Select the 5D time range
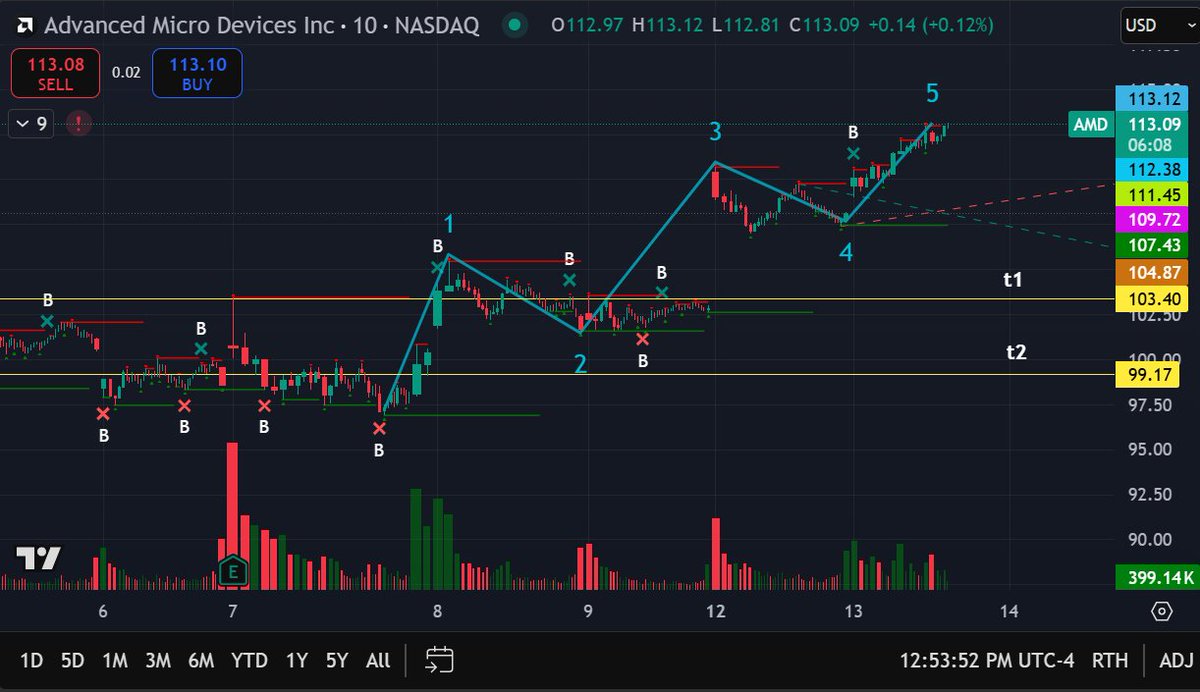The width and height of the screenshot is (1200, 692). tap(73, 660)
